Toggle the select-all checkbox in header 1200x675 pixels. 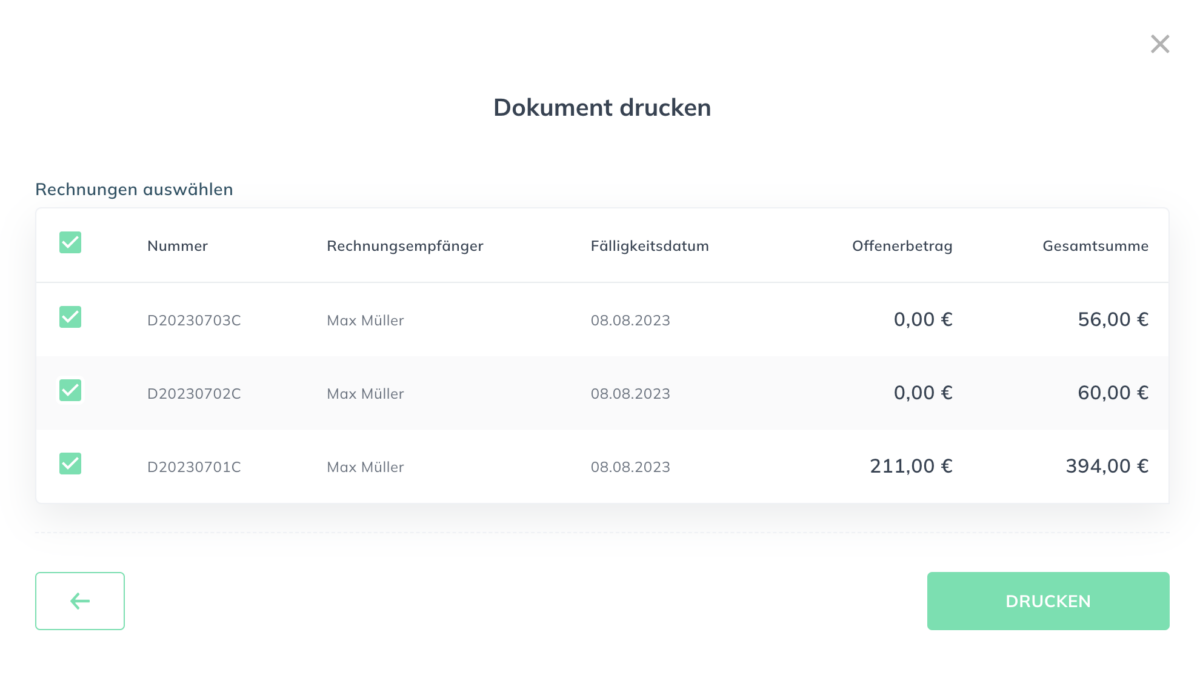coord(70,242)
